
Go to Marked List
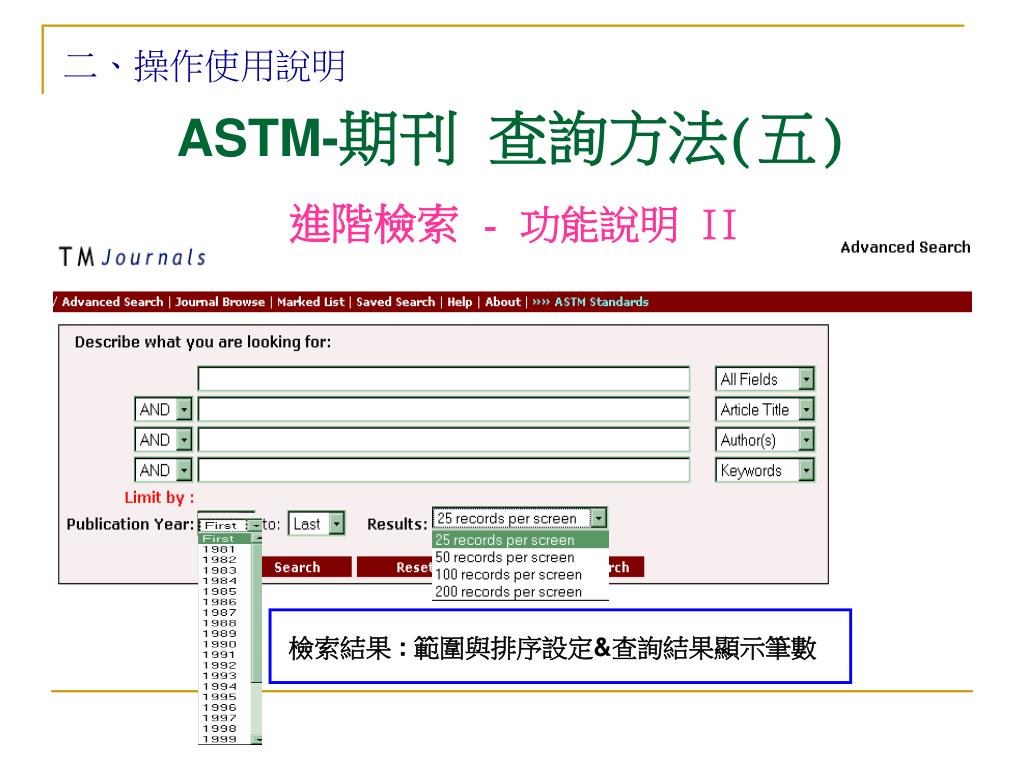coord(310,302)
